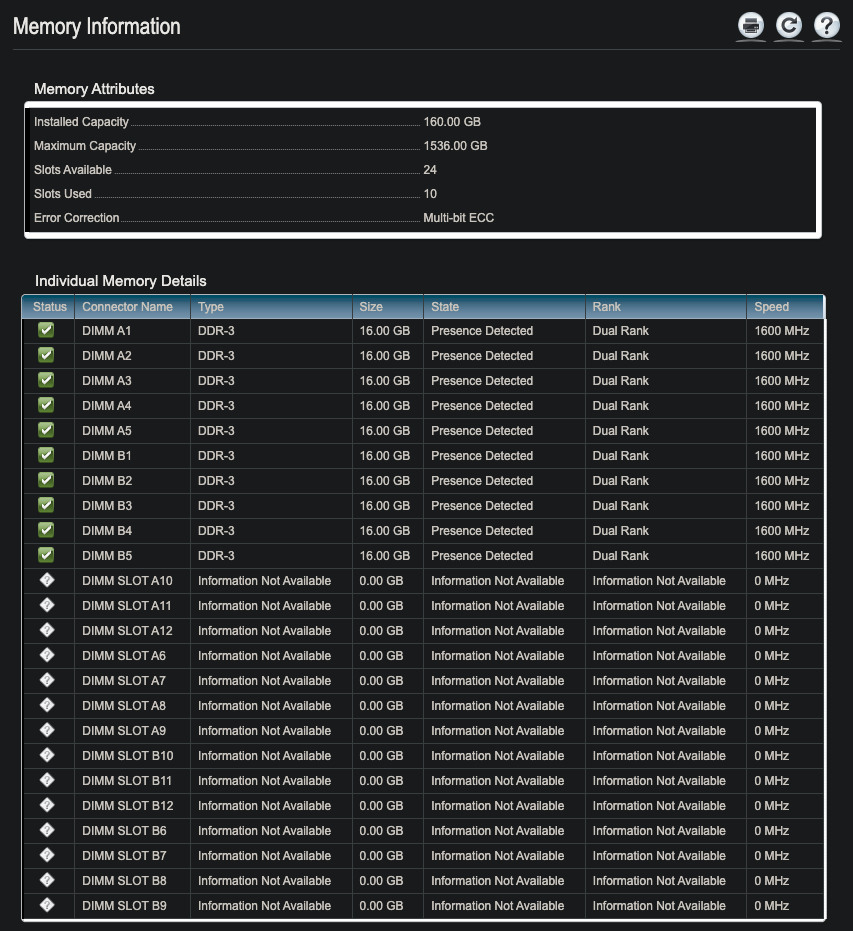Click the green status icon for DIMM B2
Viewport: 853px width, 931px height.
46,480
